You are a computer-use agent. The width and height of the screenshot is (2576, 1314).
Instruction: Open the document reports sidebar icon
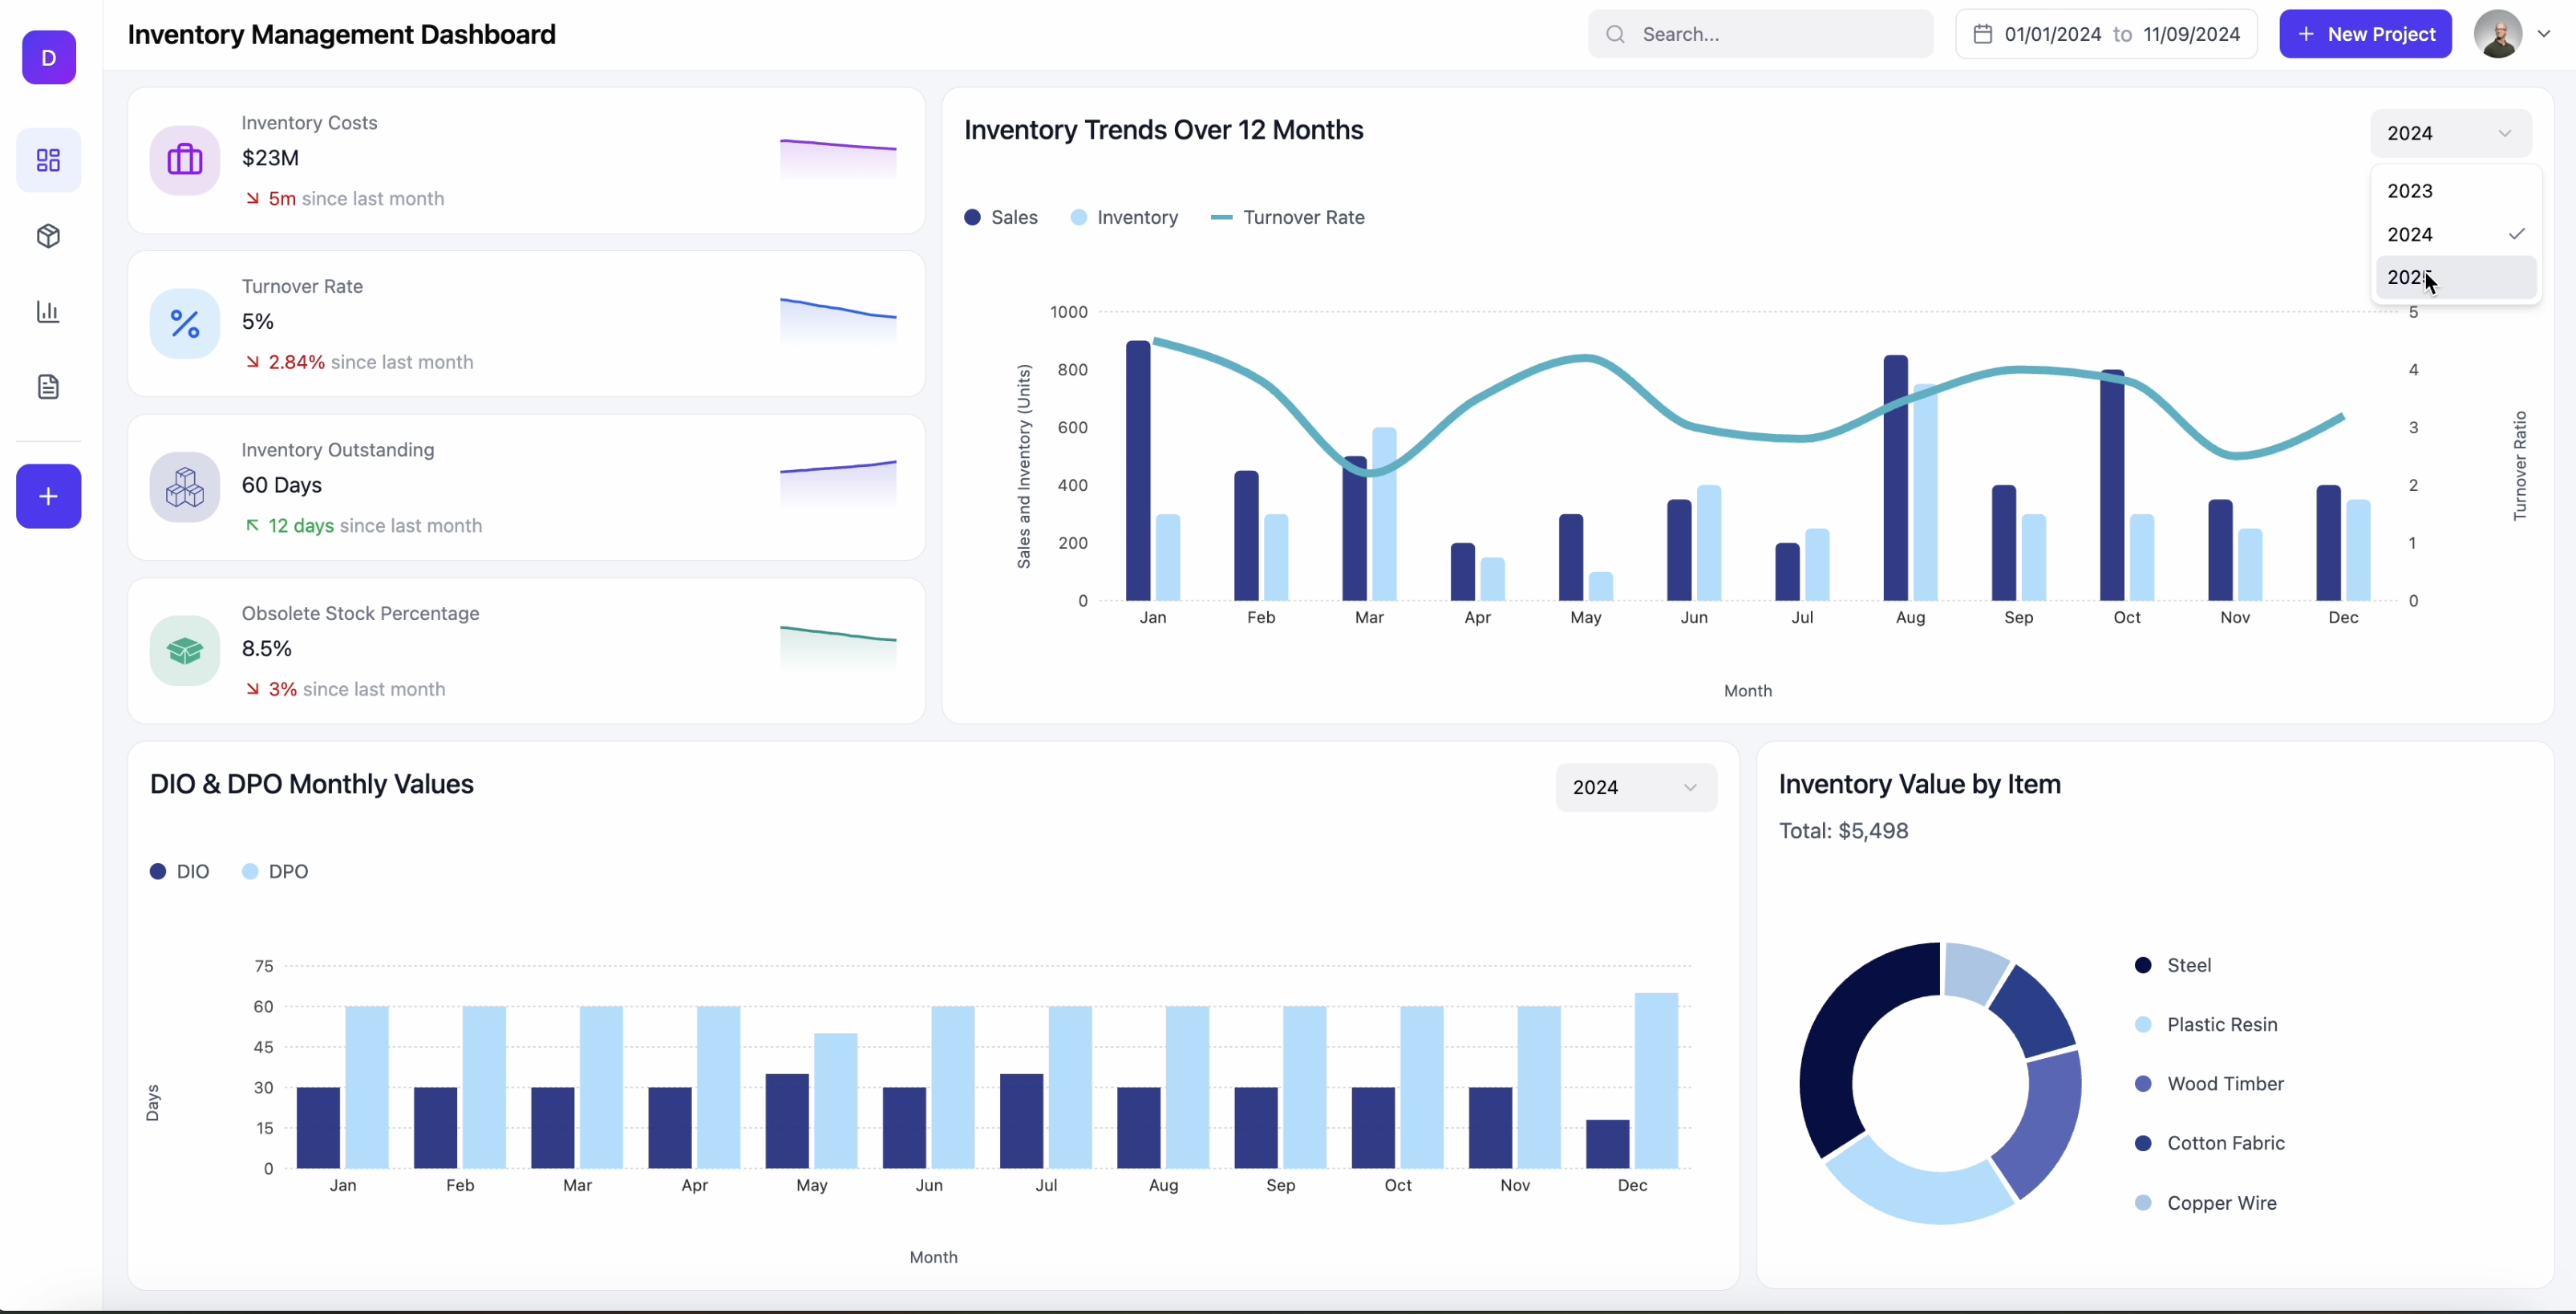tap(49, 387)
